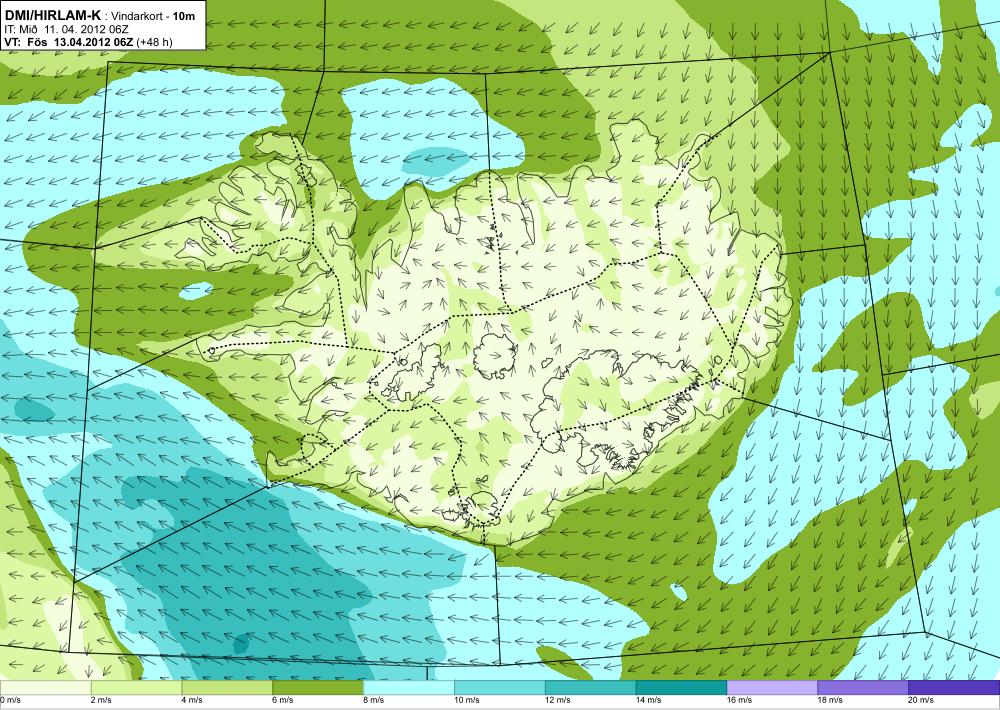Viewport: 1000px width, 710px height.
Task: Click the 'DMI/HIRLAM-K' title text
Action: [53, 15]
